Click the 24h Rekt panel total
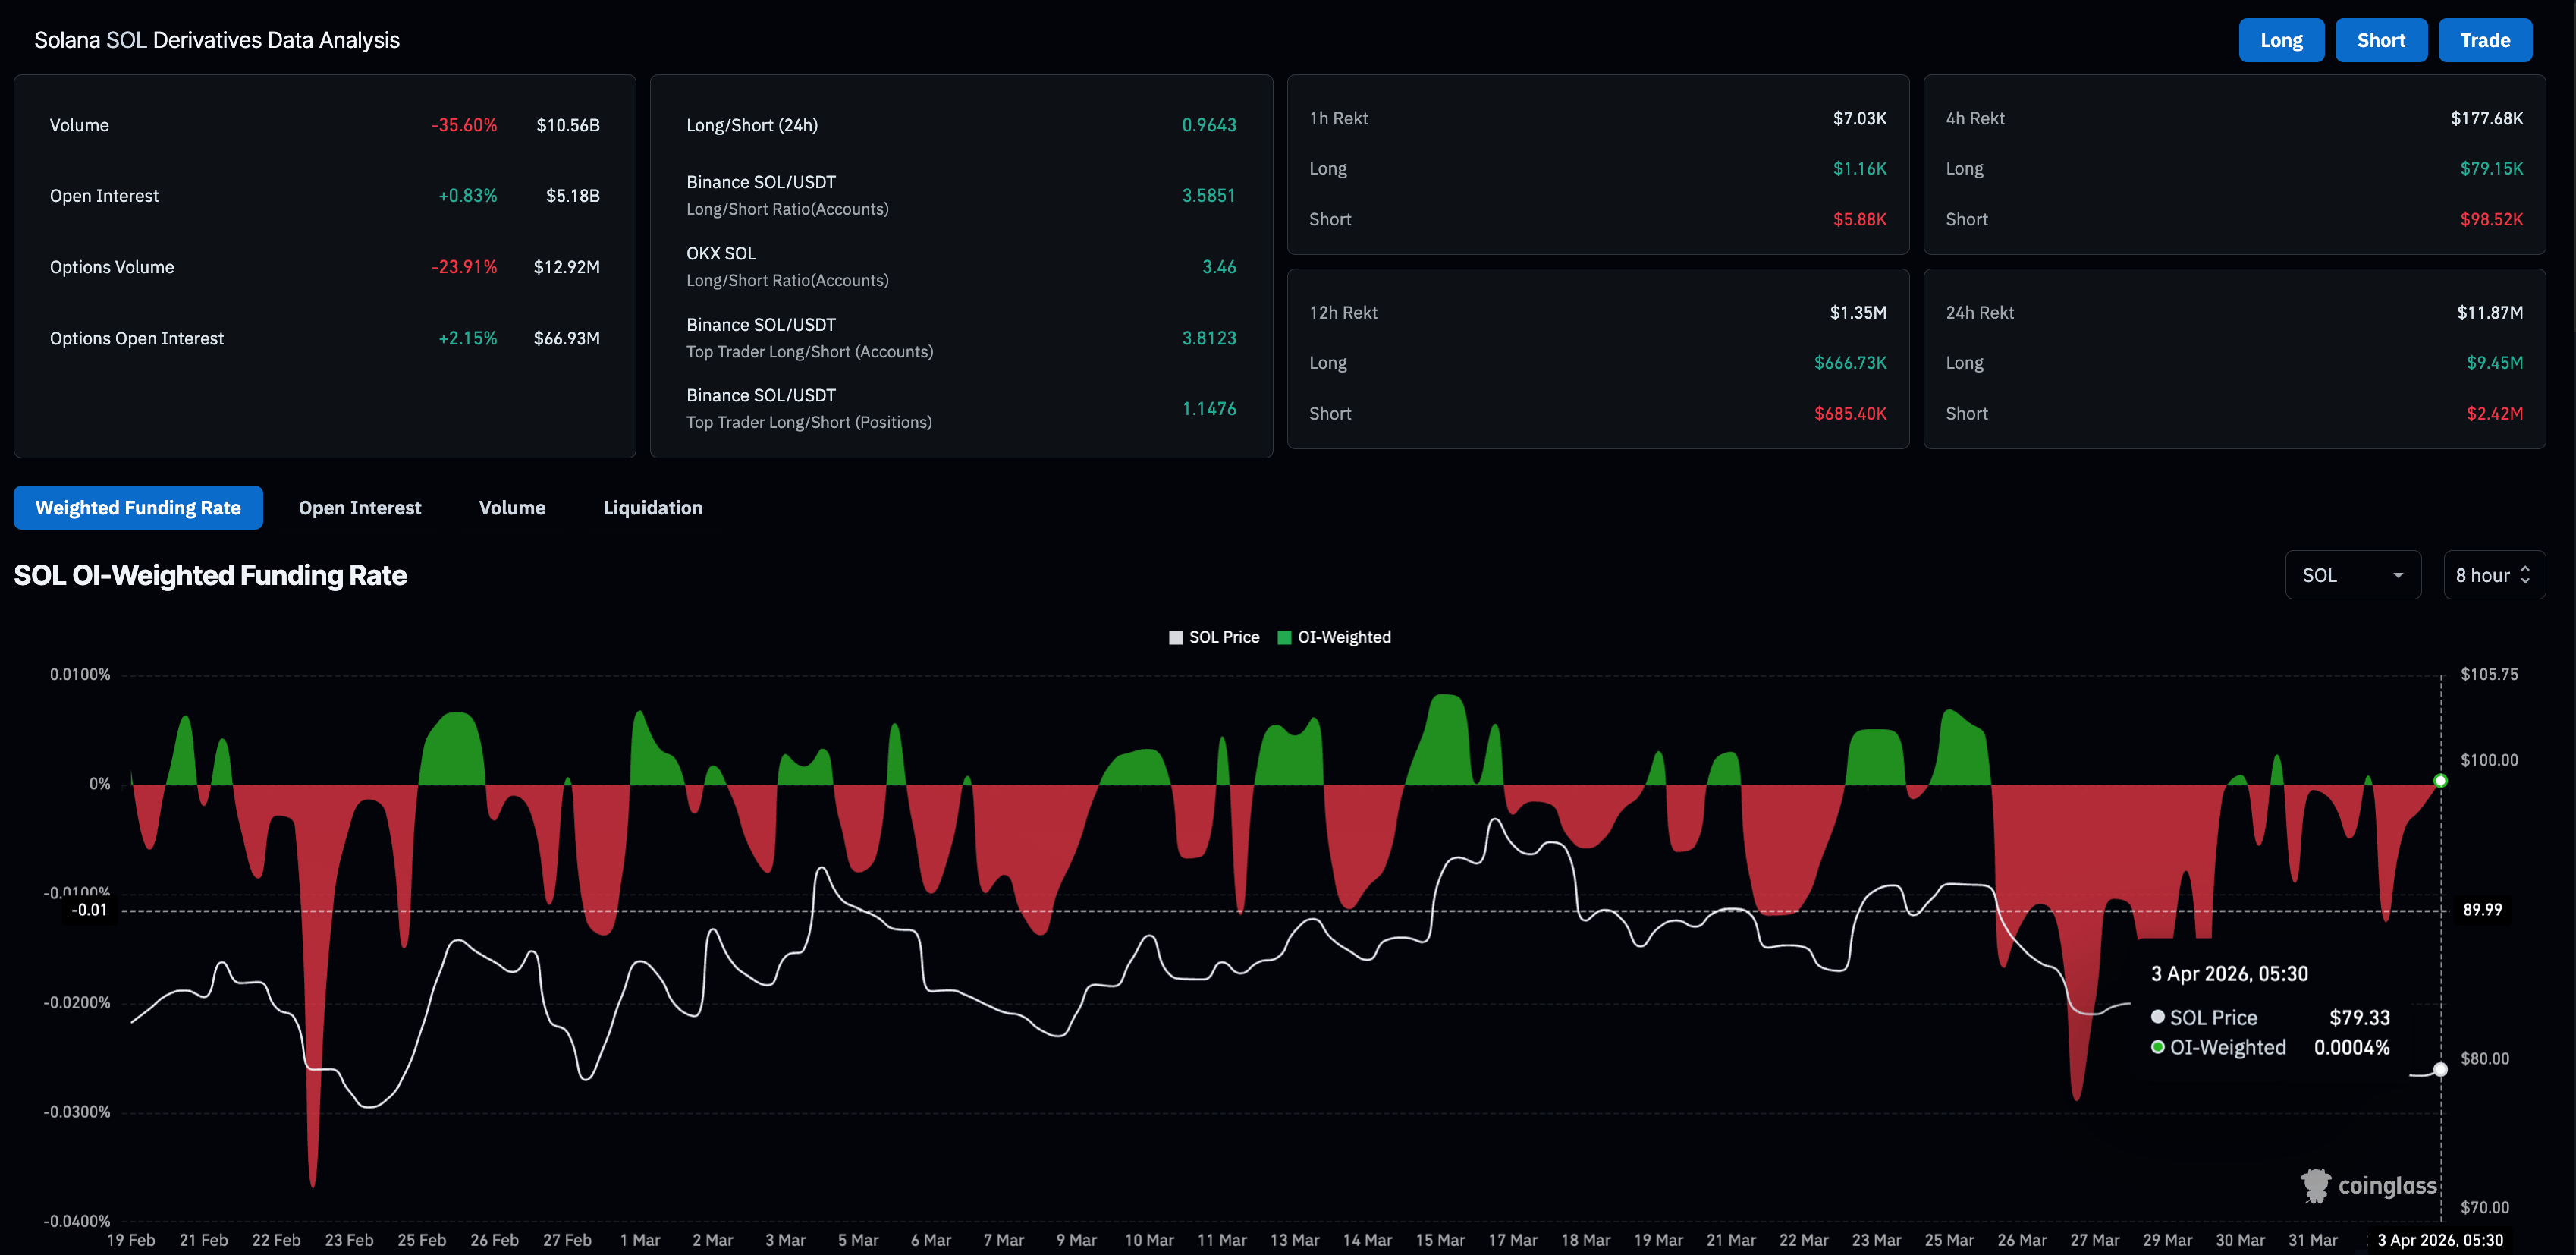 pyautogui.click(x=2489, y=313)
